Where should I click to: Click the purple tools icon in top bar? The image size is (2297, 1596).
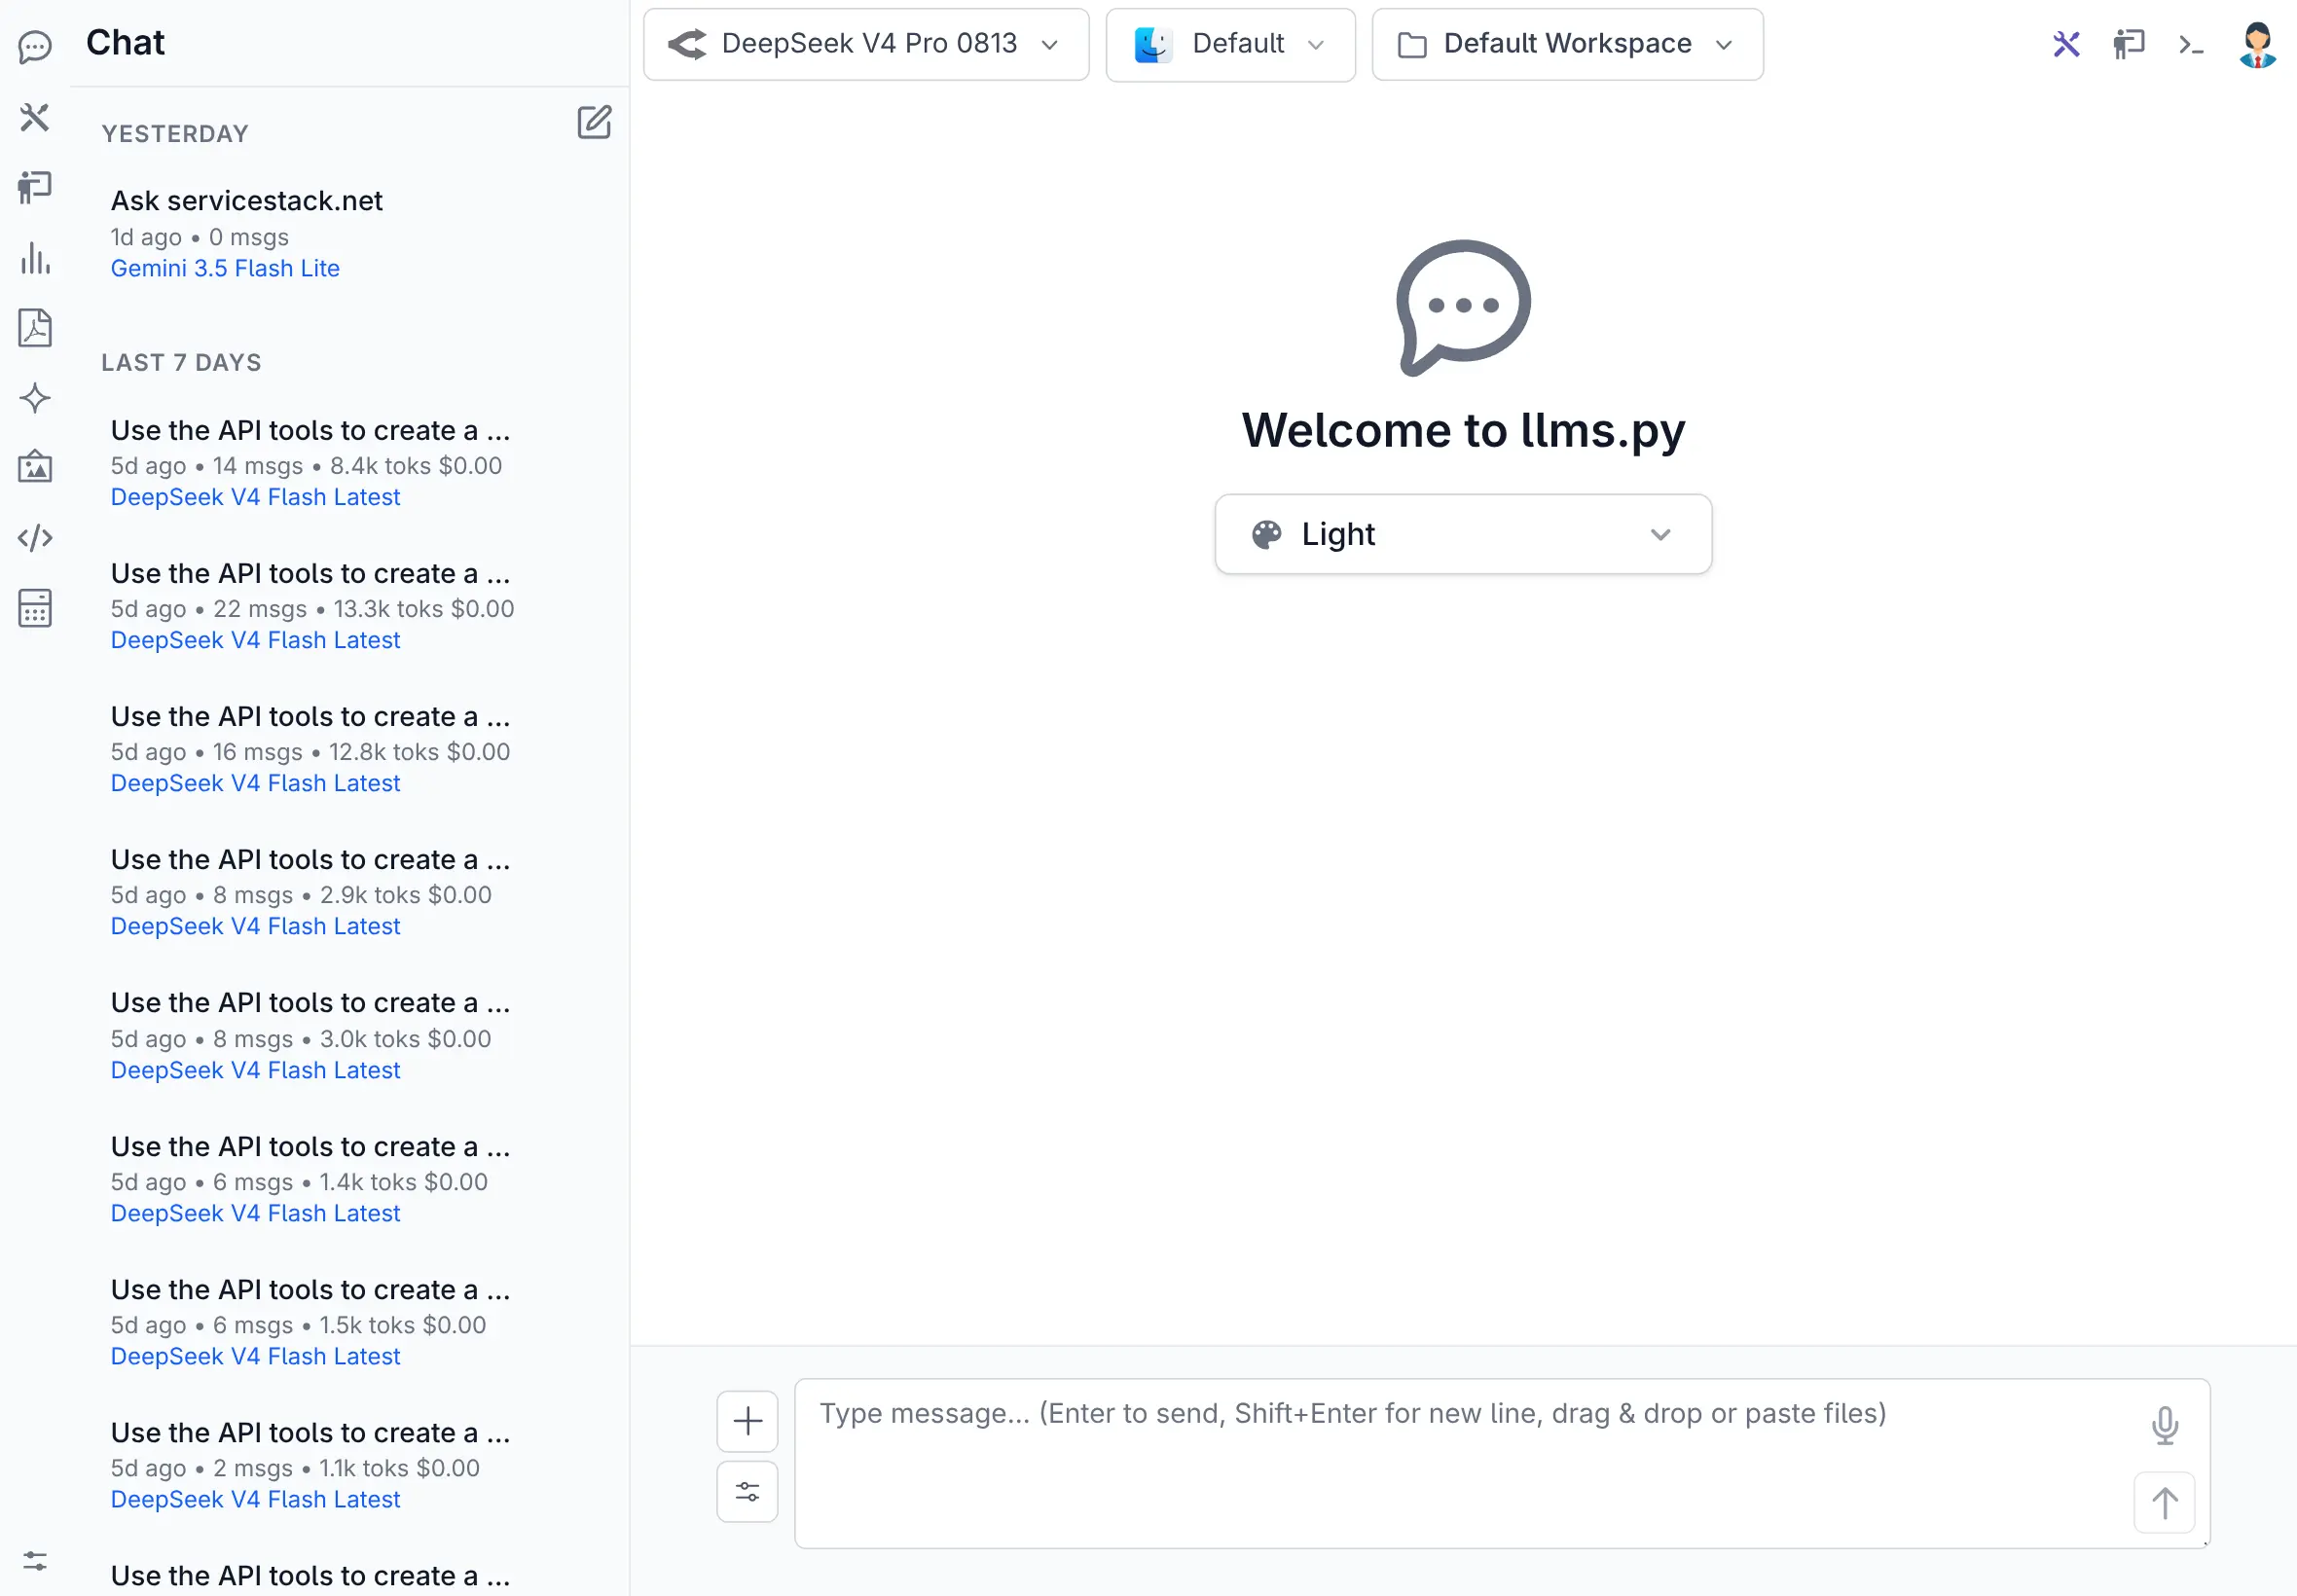2066,44
